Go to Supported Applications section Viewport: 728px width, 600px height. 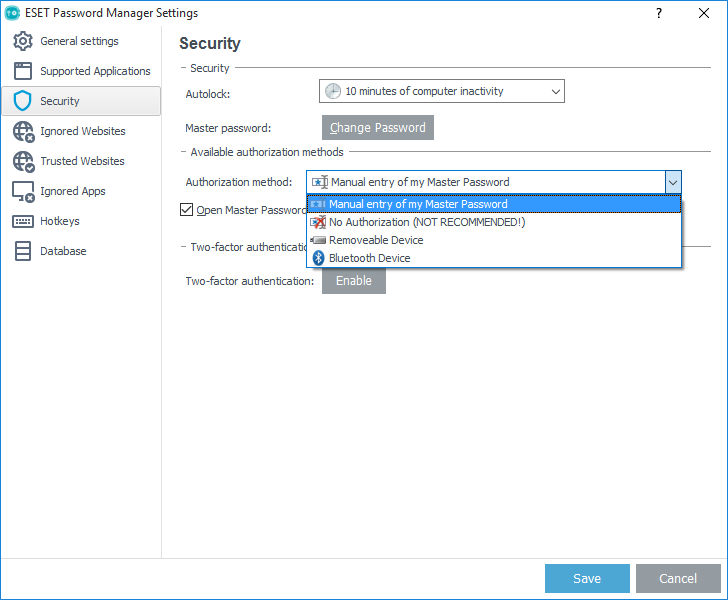coord(81,71)
